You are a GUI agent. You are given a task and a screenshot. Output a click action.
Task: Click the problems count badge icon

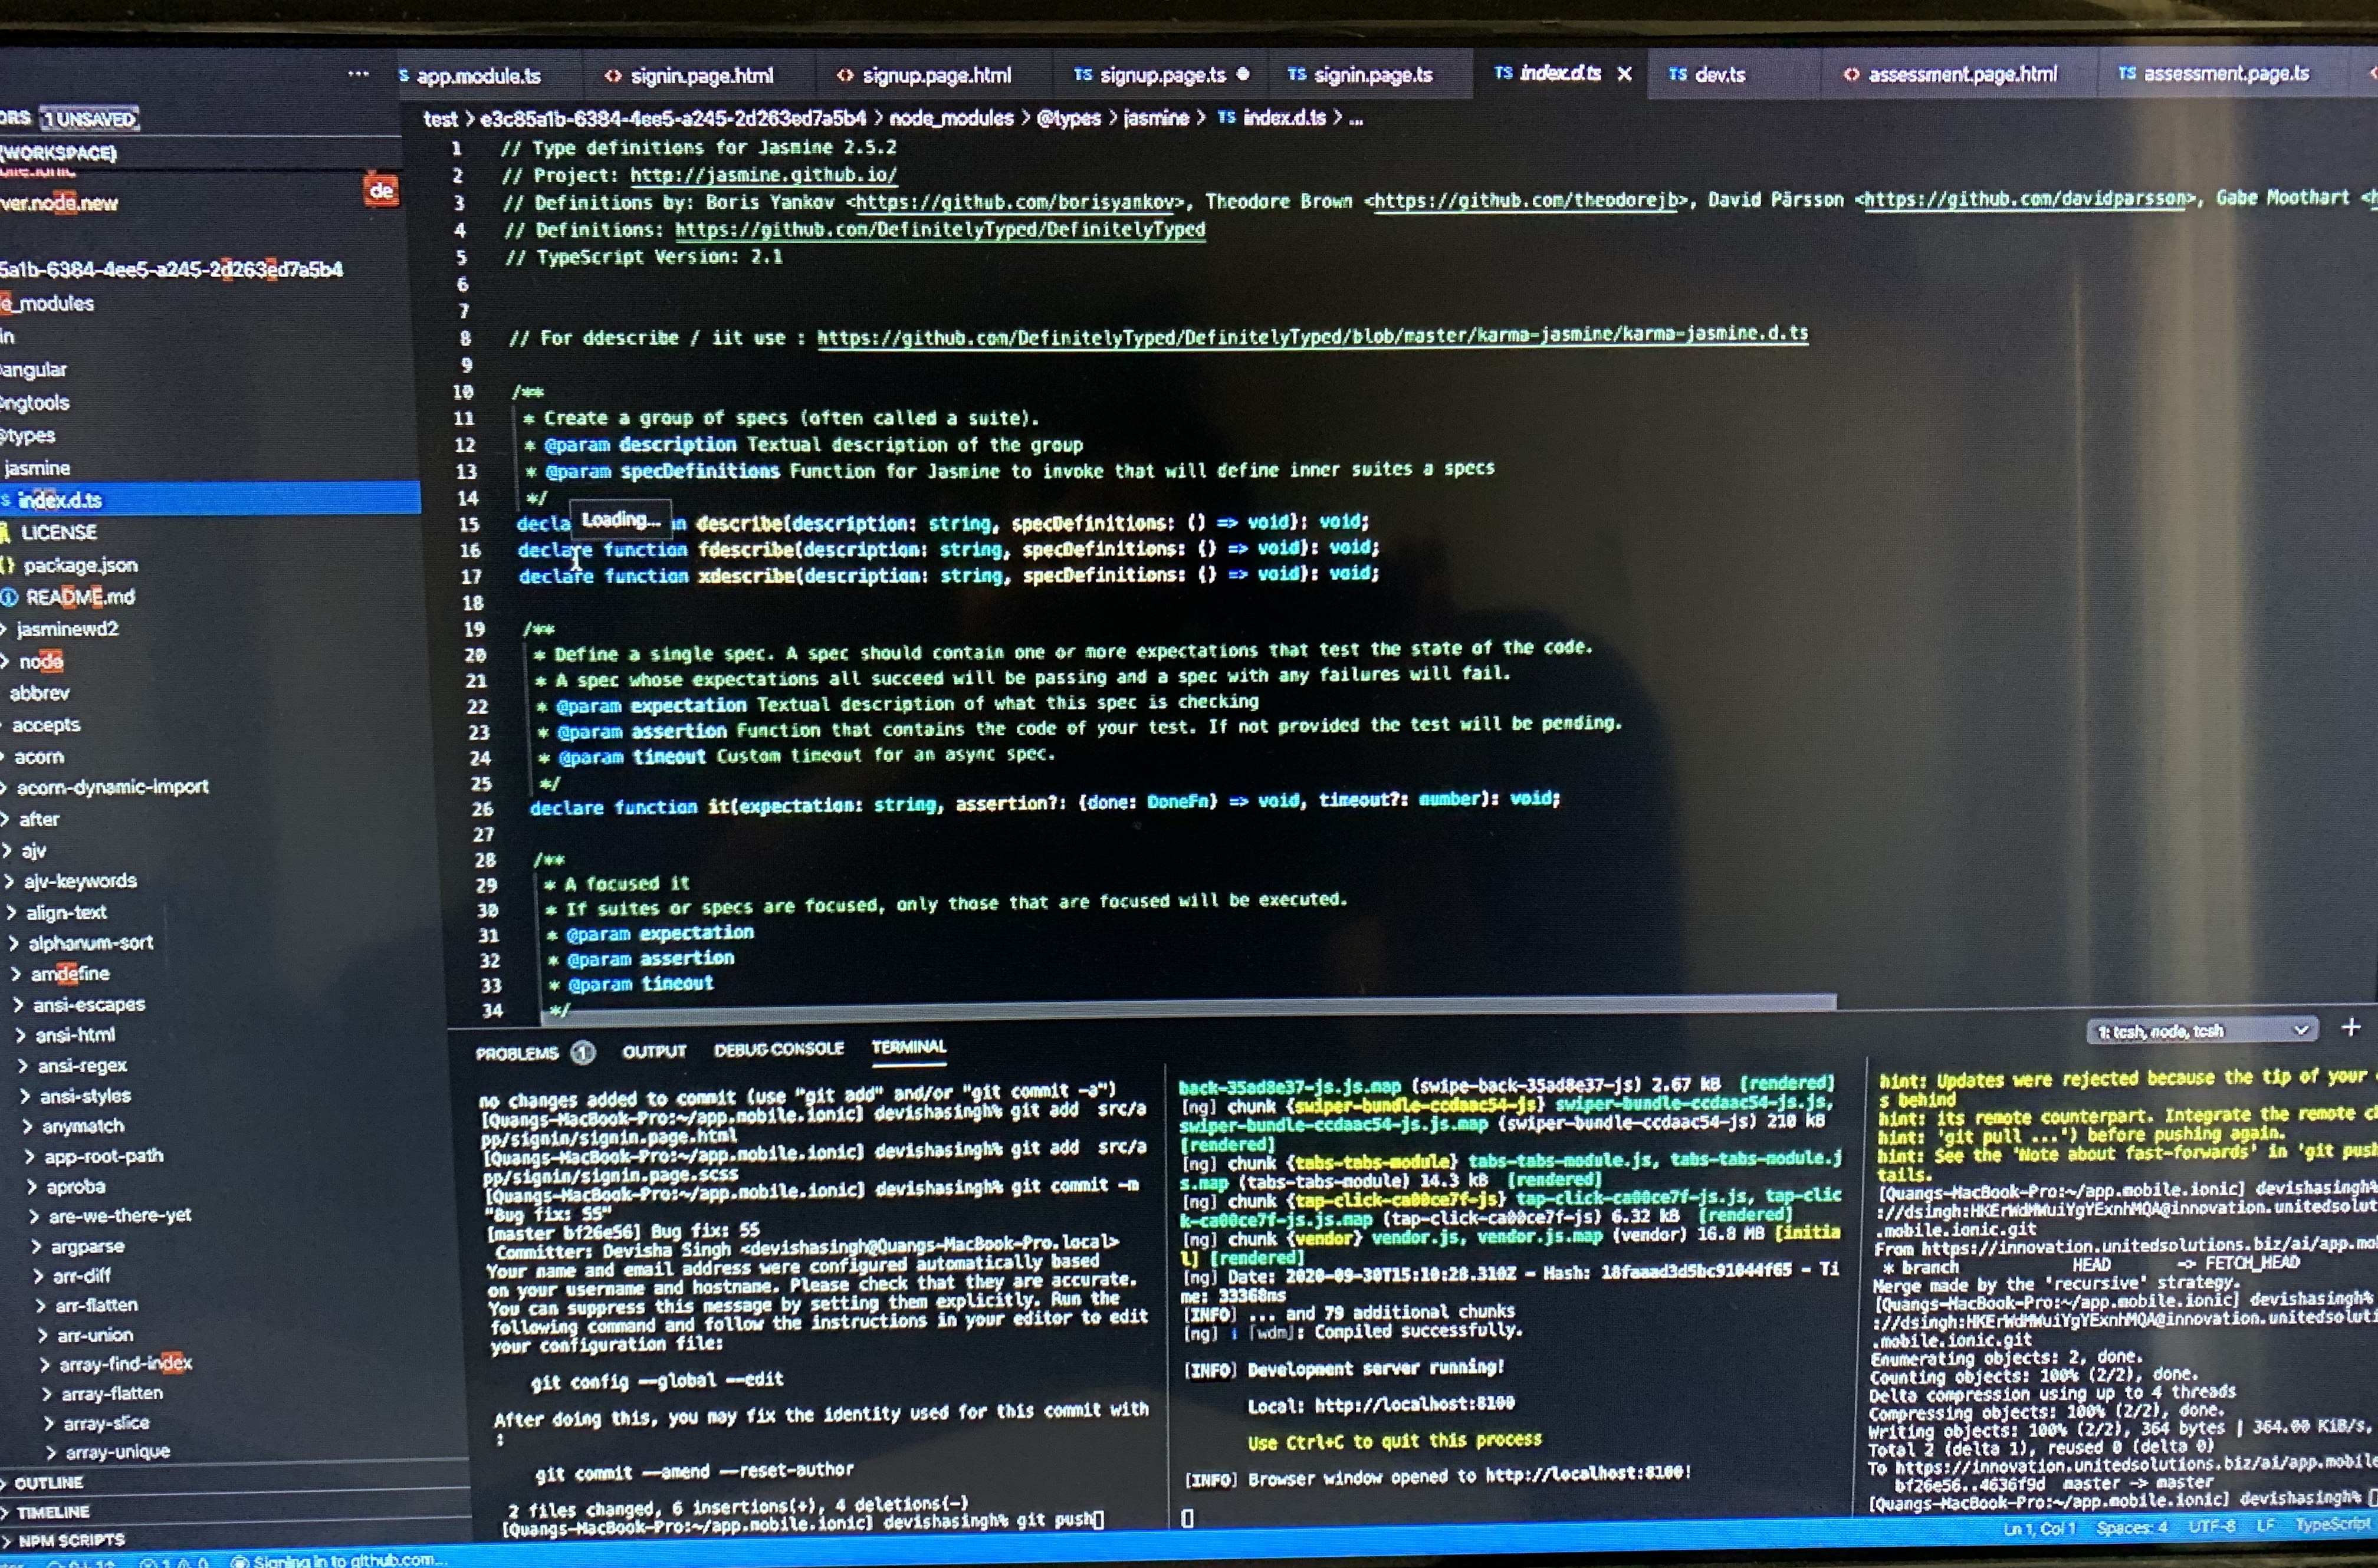(583, 1052)
